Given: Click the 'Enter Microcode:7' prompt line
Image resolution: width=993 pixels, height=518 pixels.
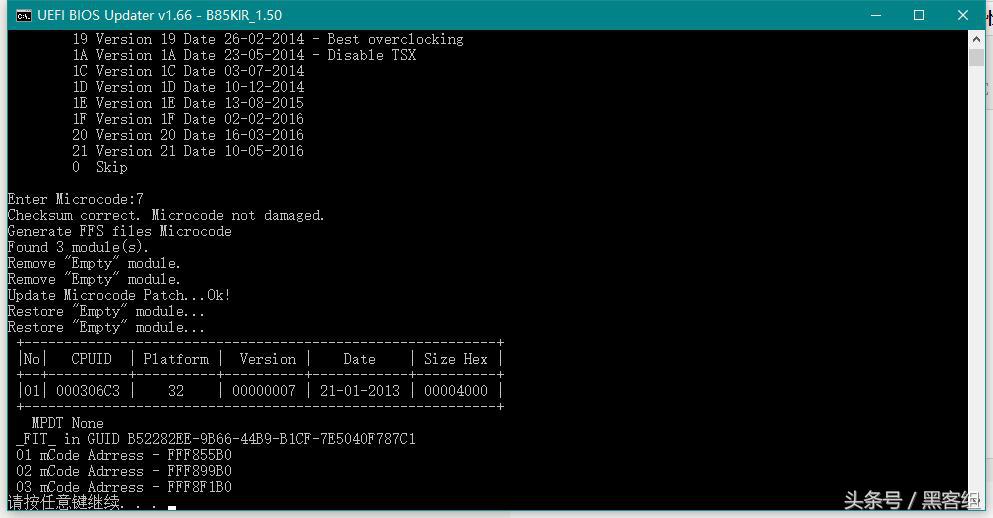Looking at the screenshot, I should pos(76,199).
